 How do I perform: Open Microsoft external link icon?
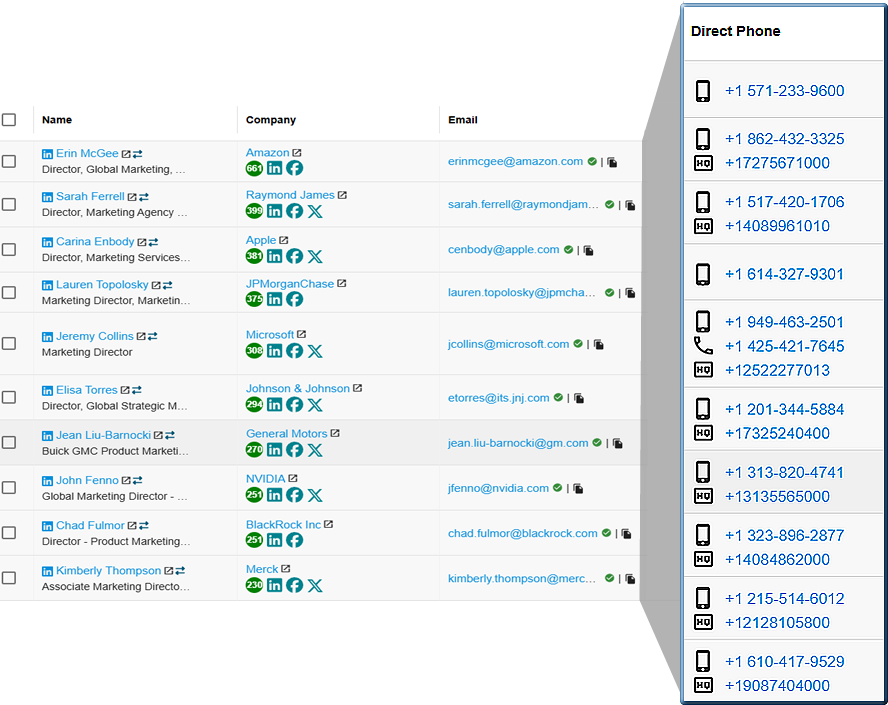302,335
